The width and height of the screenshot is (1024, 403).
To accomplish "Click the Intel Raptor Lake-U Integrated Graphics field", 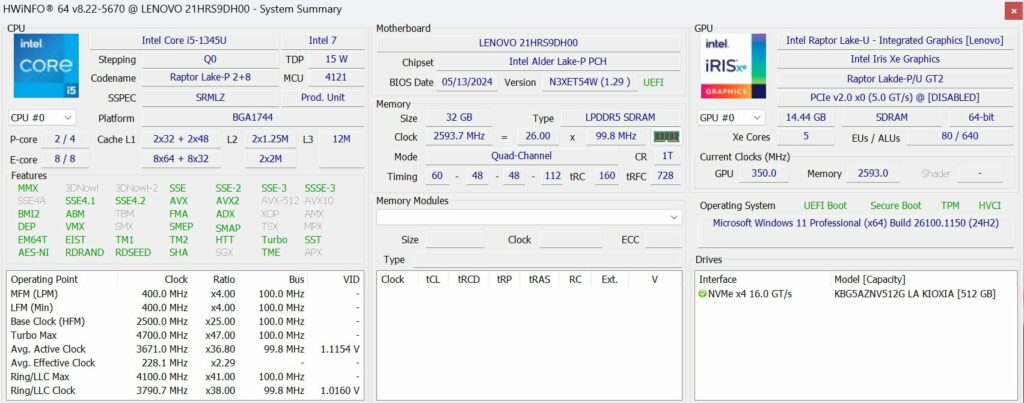I will (x=895, y=40).
